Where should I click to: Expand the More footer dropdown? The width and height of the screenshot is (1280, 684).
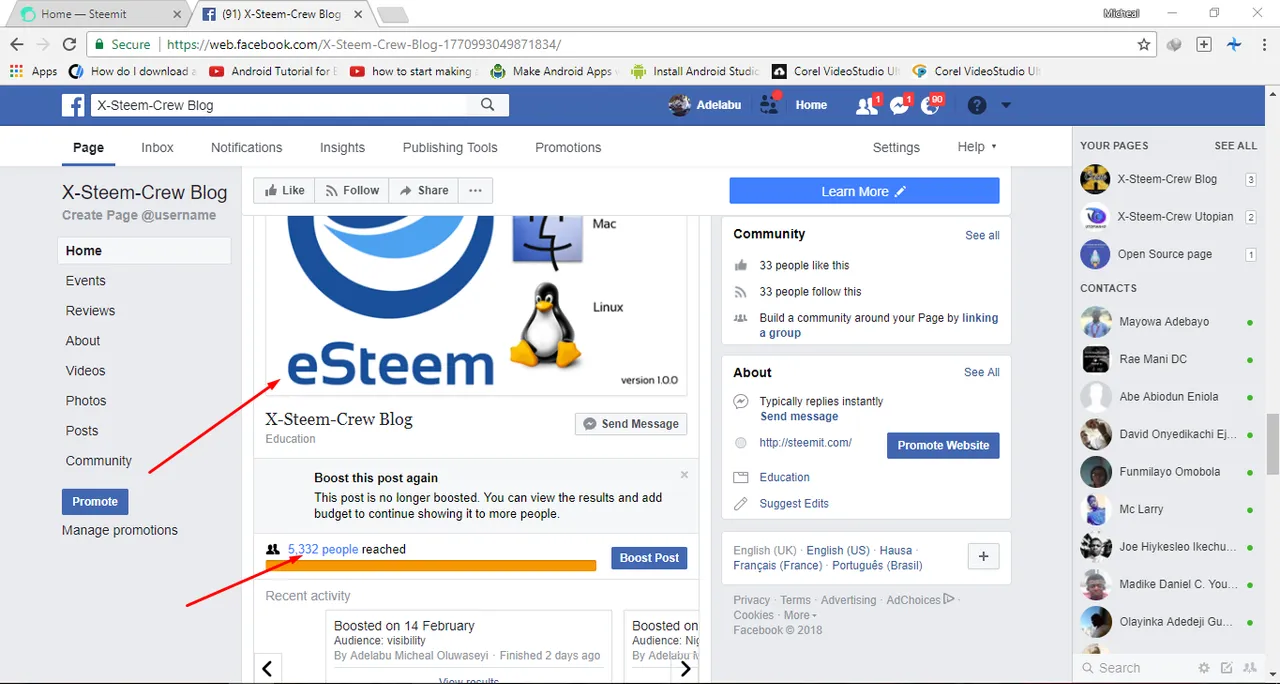(800, 615)
